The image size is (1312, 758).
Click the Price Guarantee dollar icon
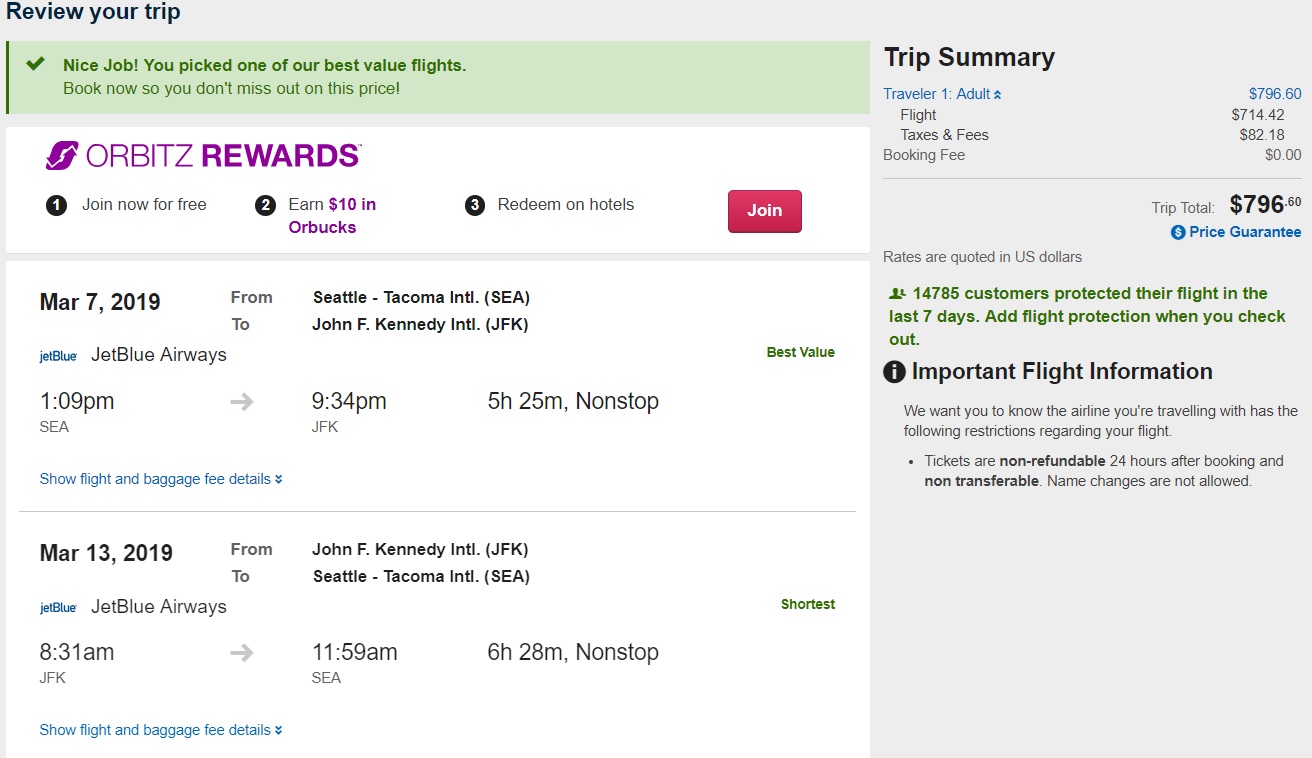(x=1178, y=232)
